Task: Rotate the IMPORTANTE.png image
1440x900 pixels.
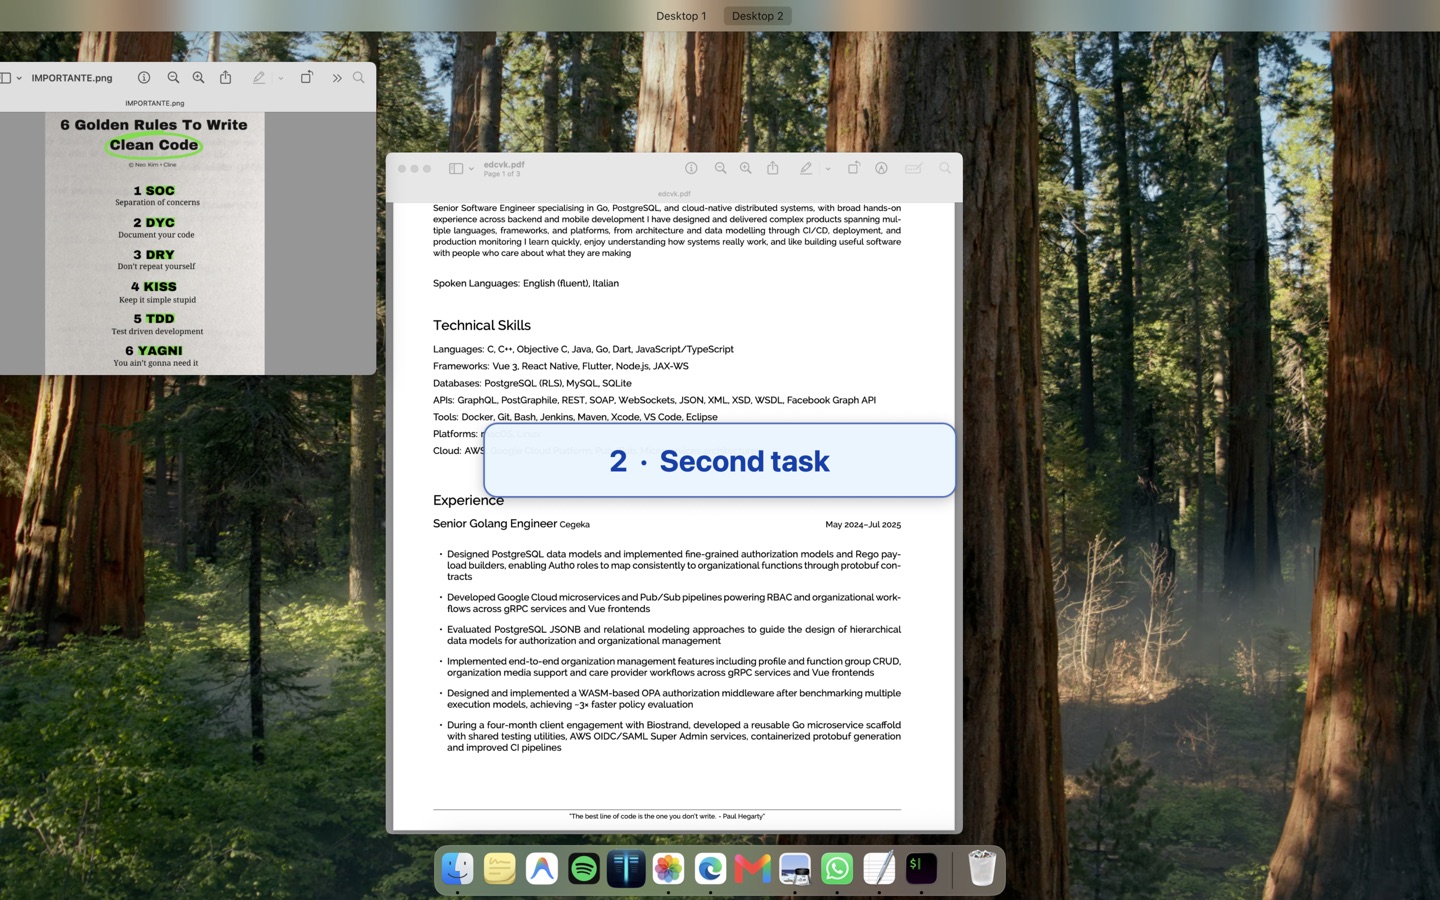Action: tap(307, 78)
